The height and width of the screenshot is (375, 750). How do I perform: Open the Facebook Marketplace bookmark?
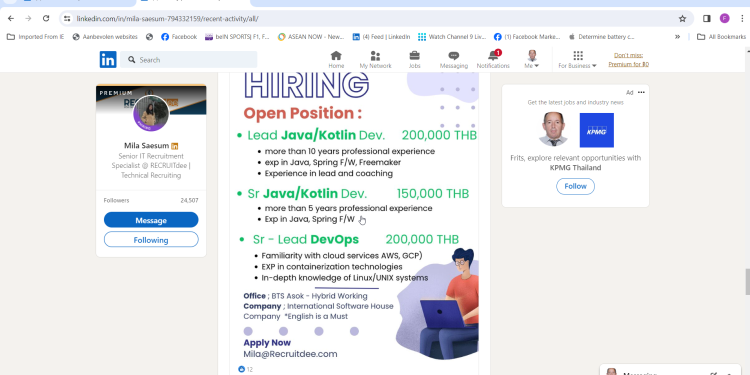coord(527,37)
